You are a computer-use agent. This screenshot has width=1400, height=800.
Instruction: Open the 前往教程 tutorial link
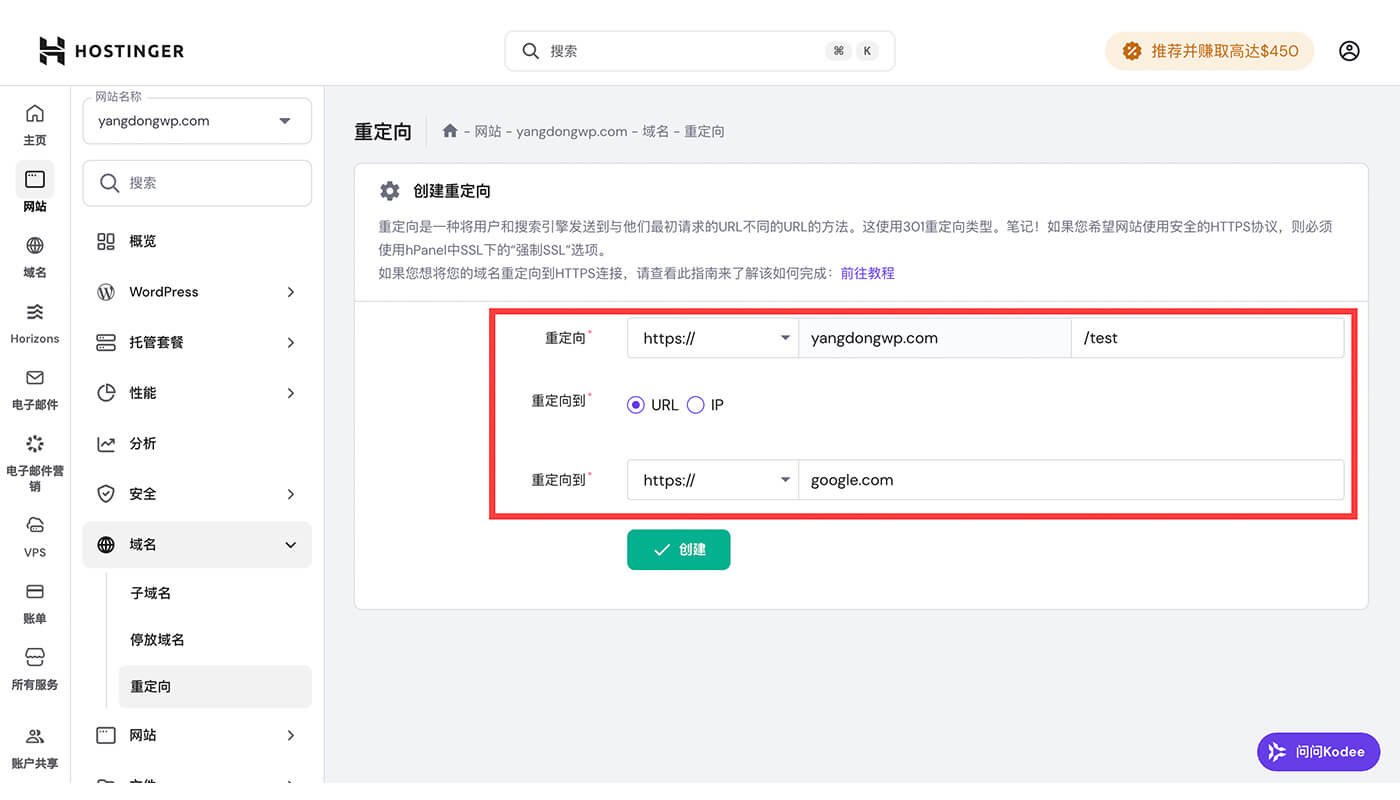click(867, 273)
